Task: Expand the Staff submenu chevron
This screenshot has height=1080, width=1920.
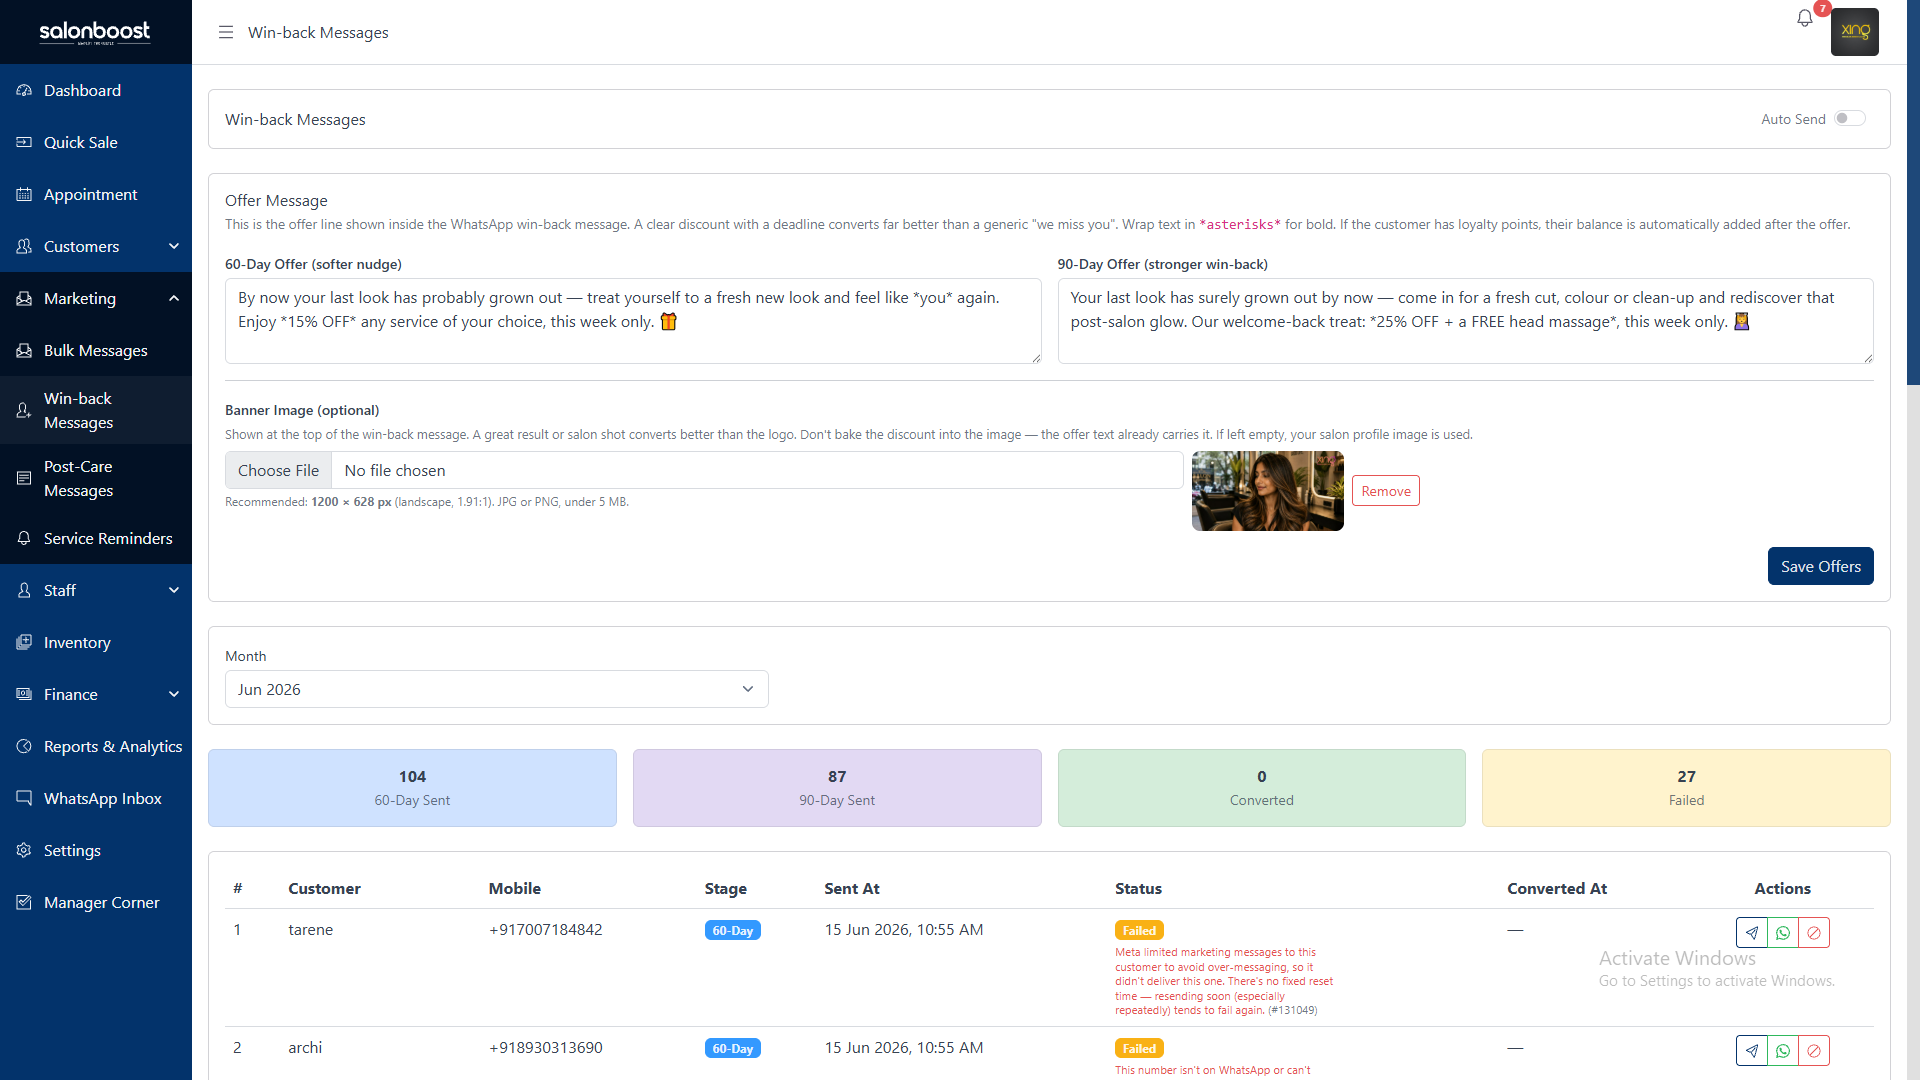Action: 174,590
